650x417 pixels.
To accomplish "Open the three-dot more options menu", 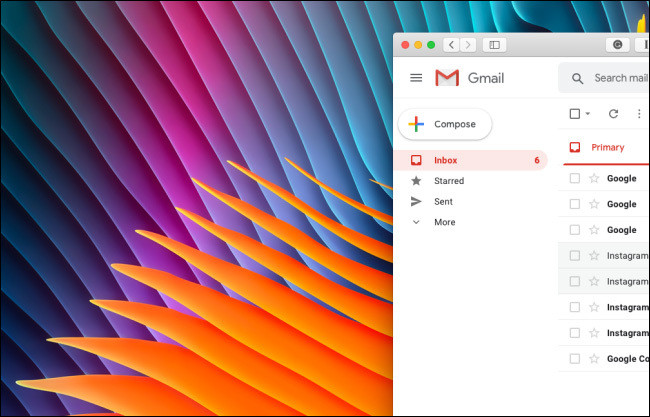I will (x=639, y=114).
